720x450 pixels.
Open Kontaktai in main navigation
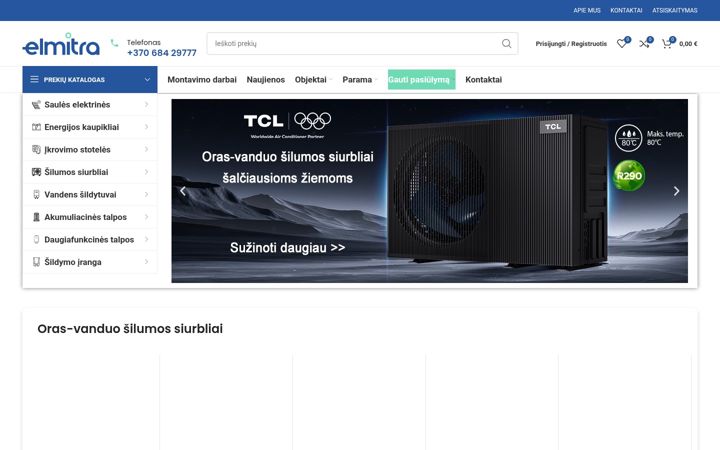pos(484,80)
